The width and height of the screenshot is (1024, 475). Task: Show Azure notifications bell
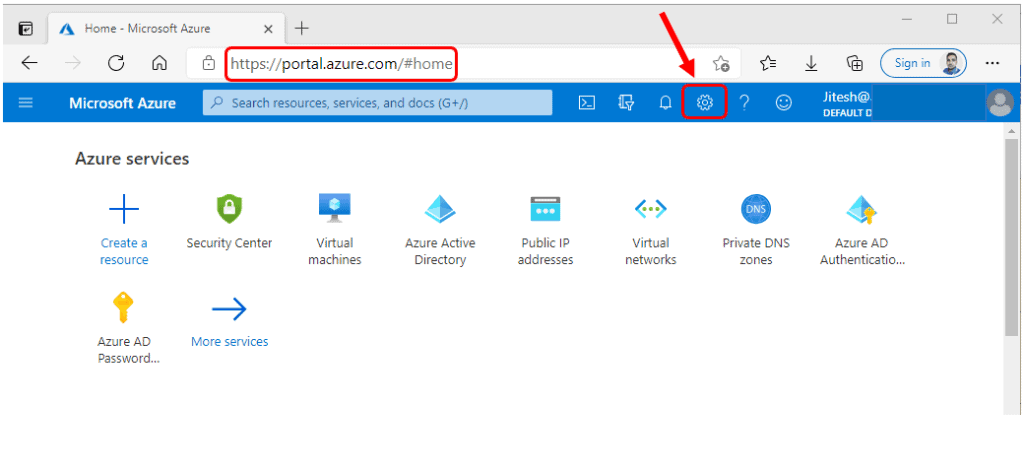pyautogui.click(x=665, y=102)
